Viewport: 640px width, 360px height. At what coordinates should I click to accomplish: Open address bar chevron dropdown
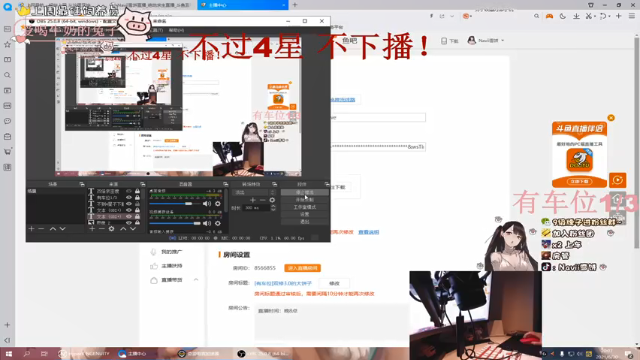click(452, 16)
